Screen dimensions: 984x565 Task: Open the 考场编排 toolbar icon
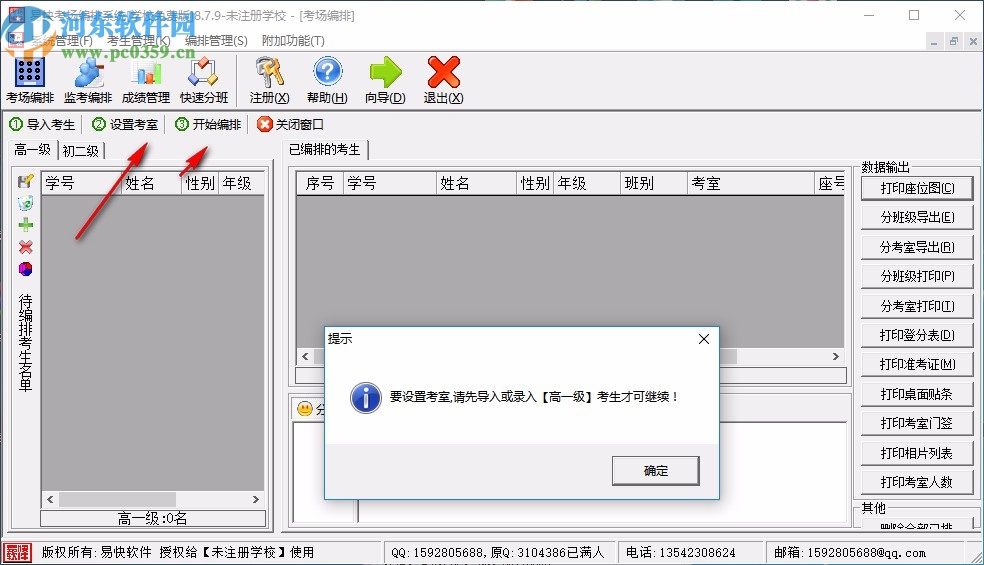[x=29, y=80]
